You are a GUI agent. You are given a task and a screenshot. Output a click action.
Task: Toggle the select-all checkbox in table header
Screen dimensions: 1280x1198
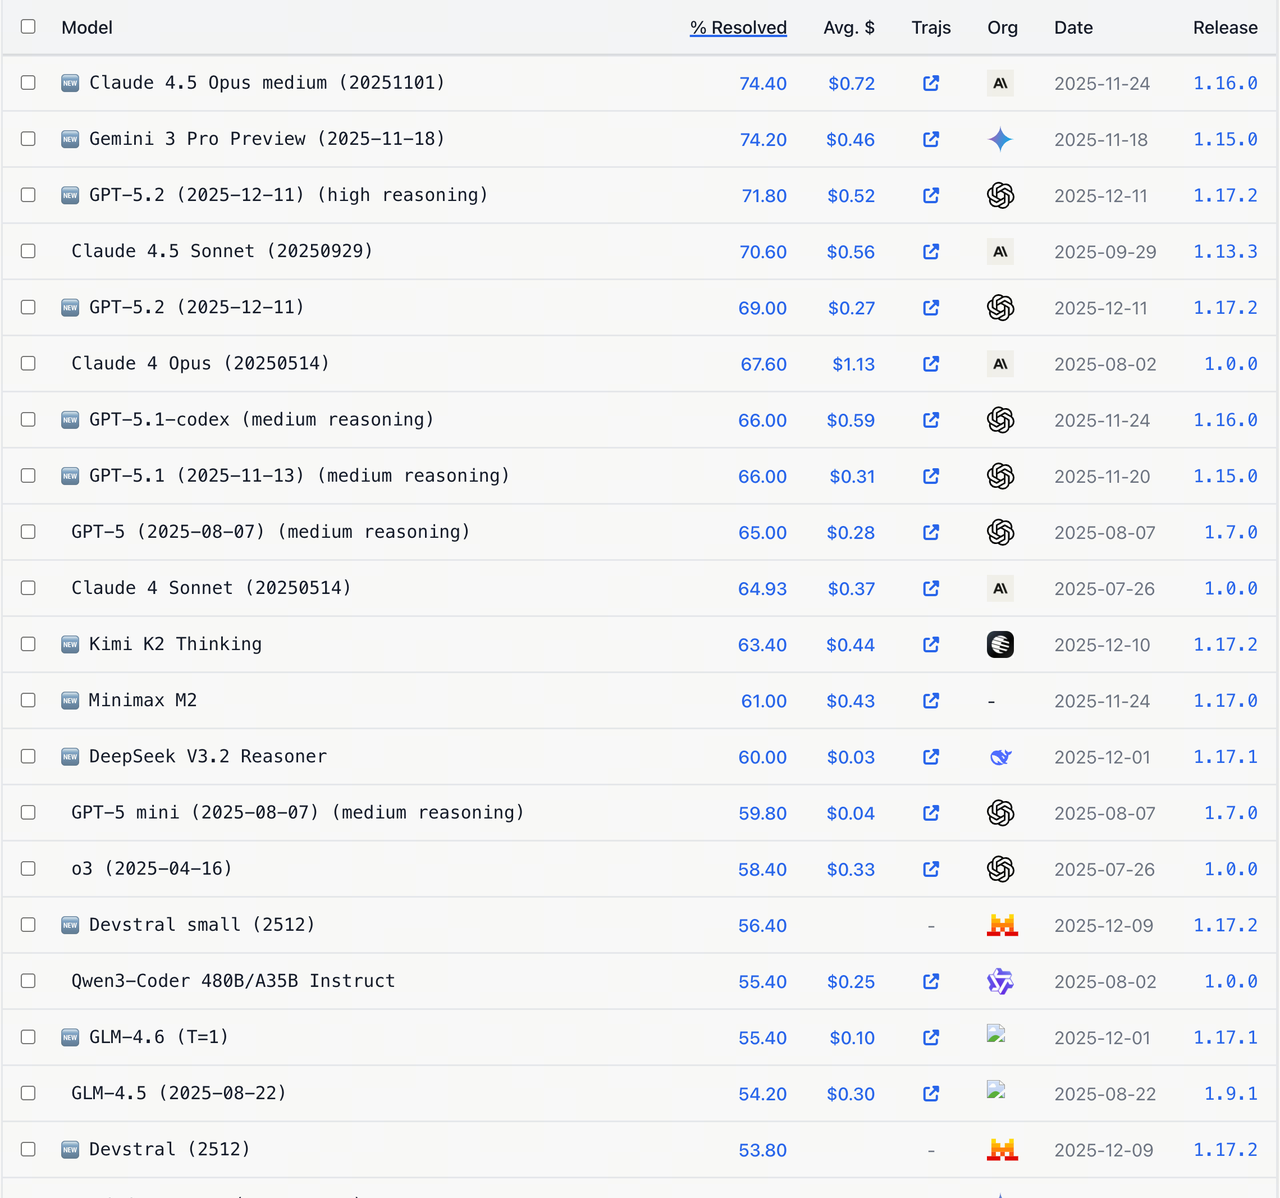coord(28,27)
